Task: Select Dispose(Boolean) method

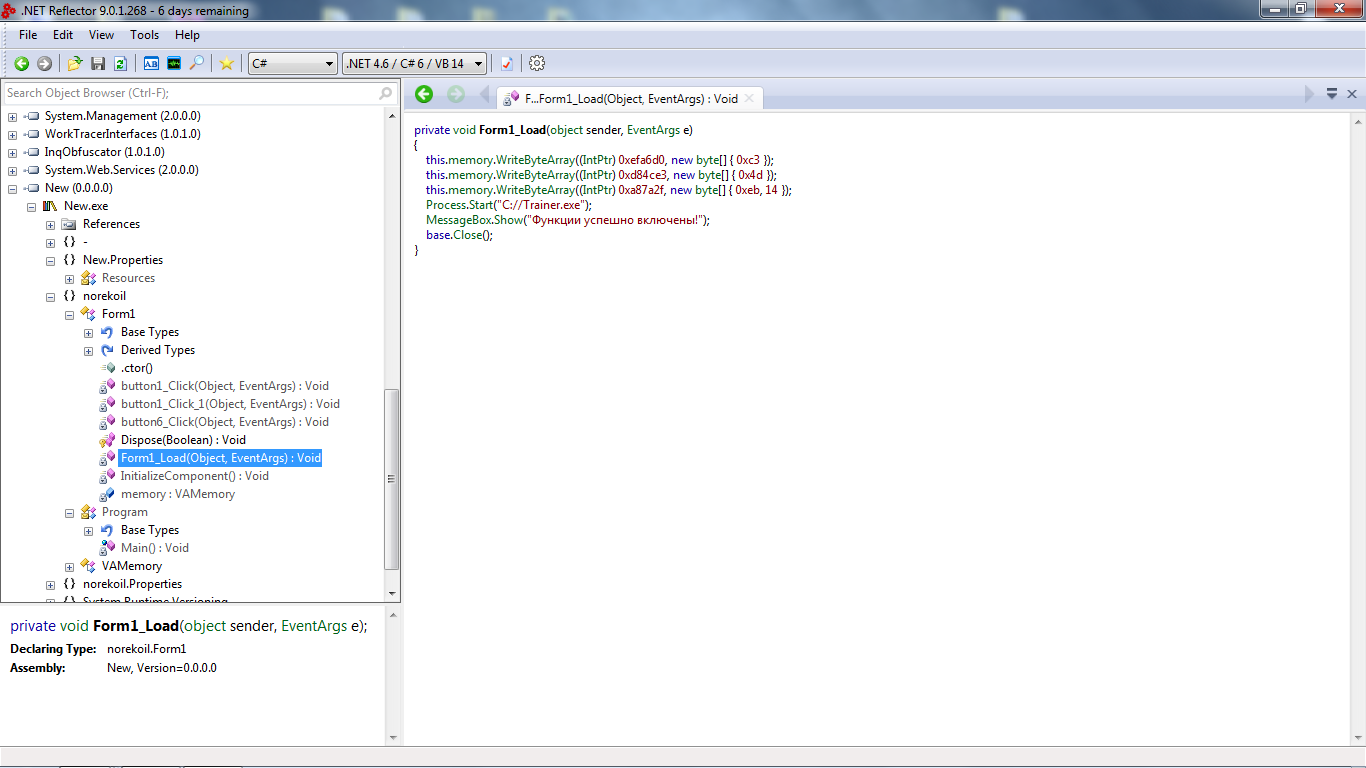Action: pyautogui.click(x=183, y=440)
